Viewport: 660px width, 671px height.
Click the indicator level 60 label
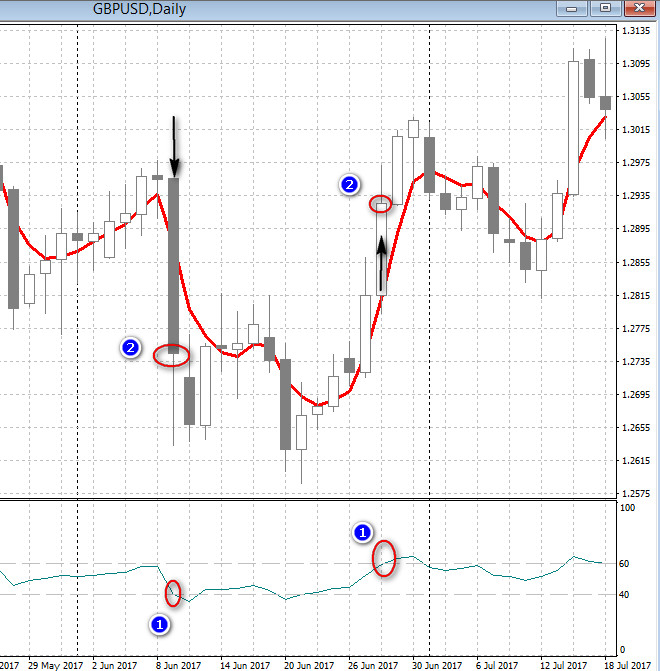(x=624, y=564)
